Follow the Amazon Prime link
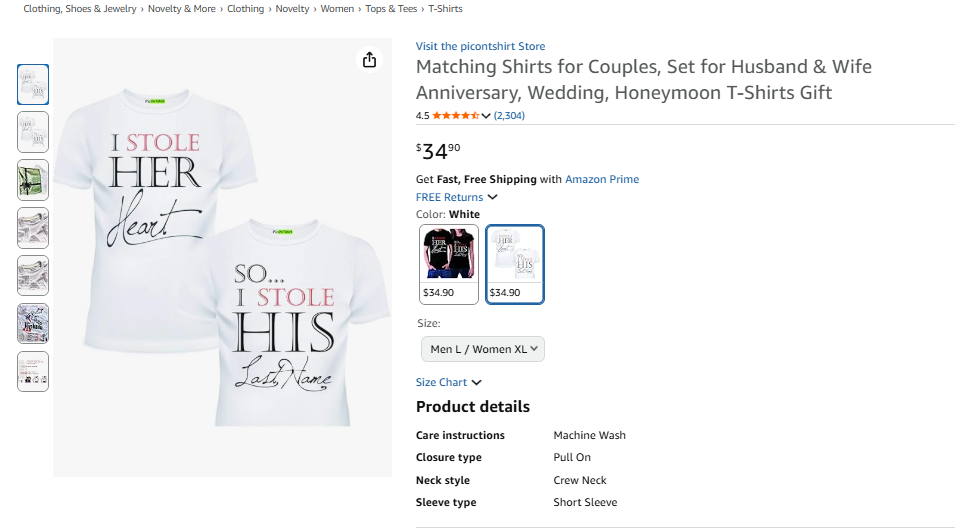Viewport: 960px width, 531px height. coord(602,180)
